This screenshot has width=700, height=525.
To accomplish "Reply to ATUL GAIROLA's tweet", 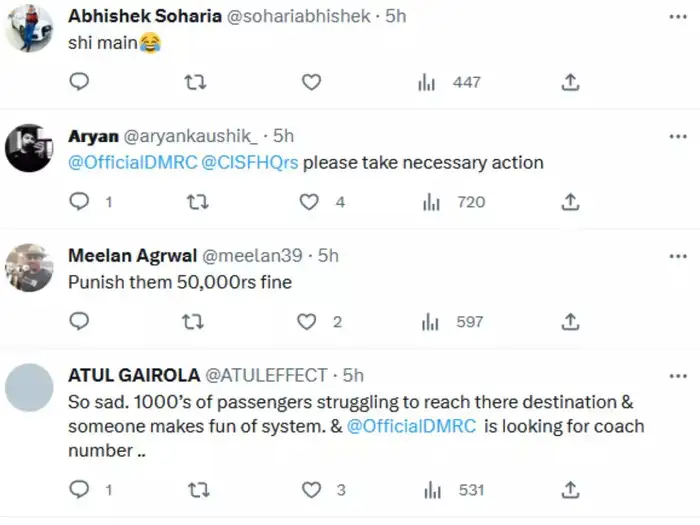I will (79, 490).
